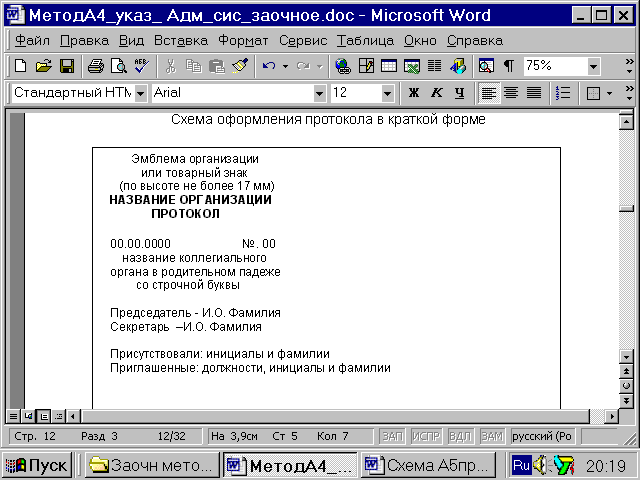Go to next page with double-down arrow
Screen dimensions: 640x480
tap(626, 400)
